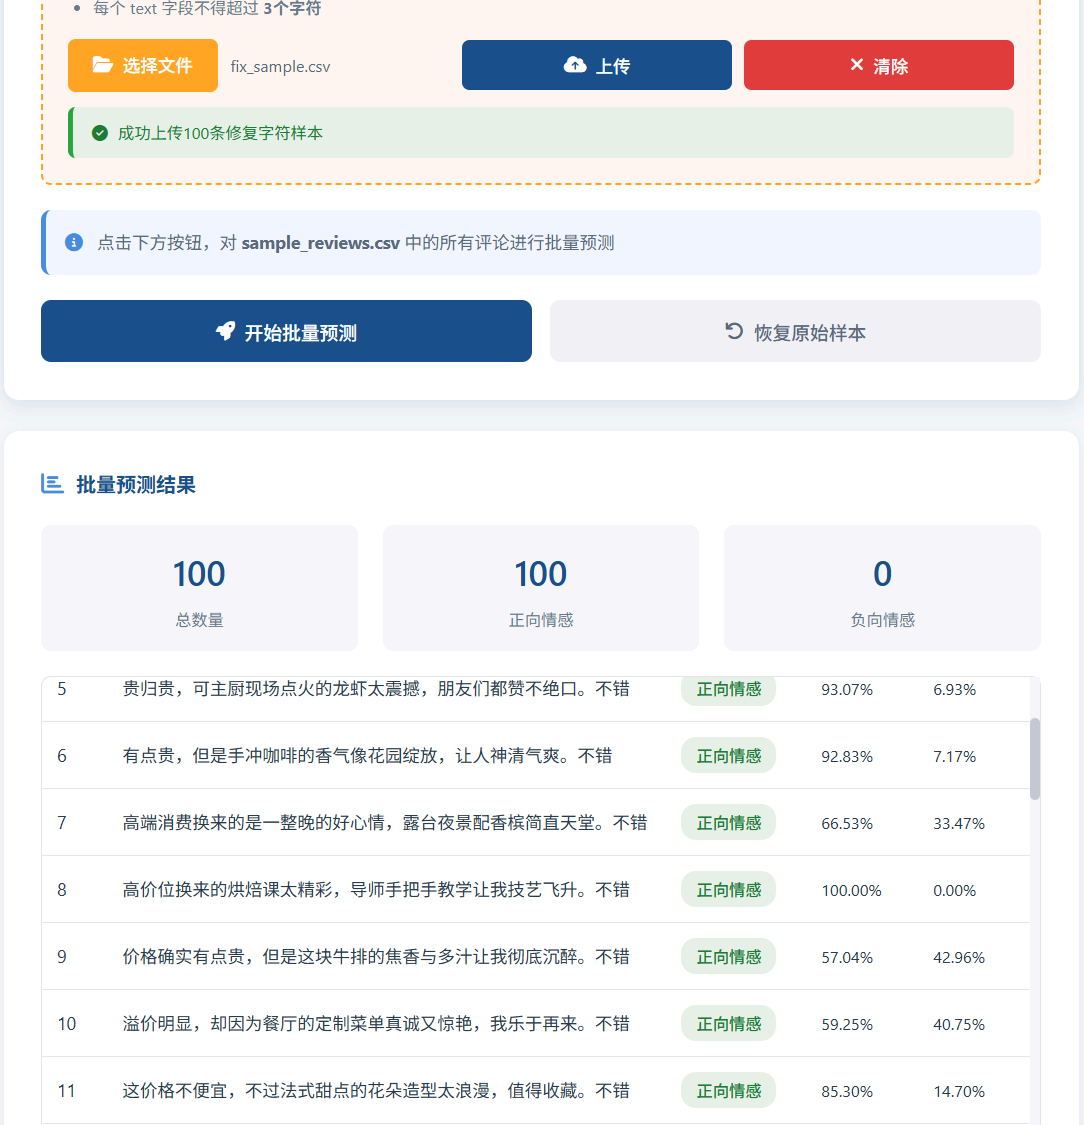The image size is (1084, 1125).
Task: Click the green success checkmark icon
Action: (100, 133)
